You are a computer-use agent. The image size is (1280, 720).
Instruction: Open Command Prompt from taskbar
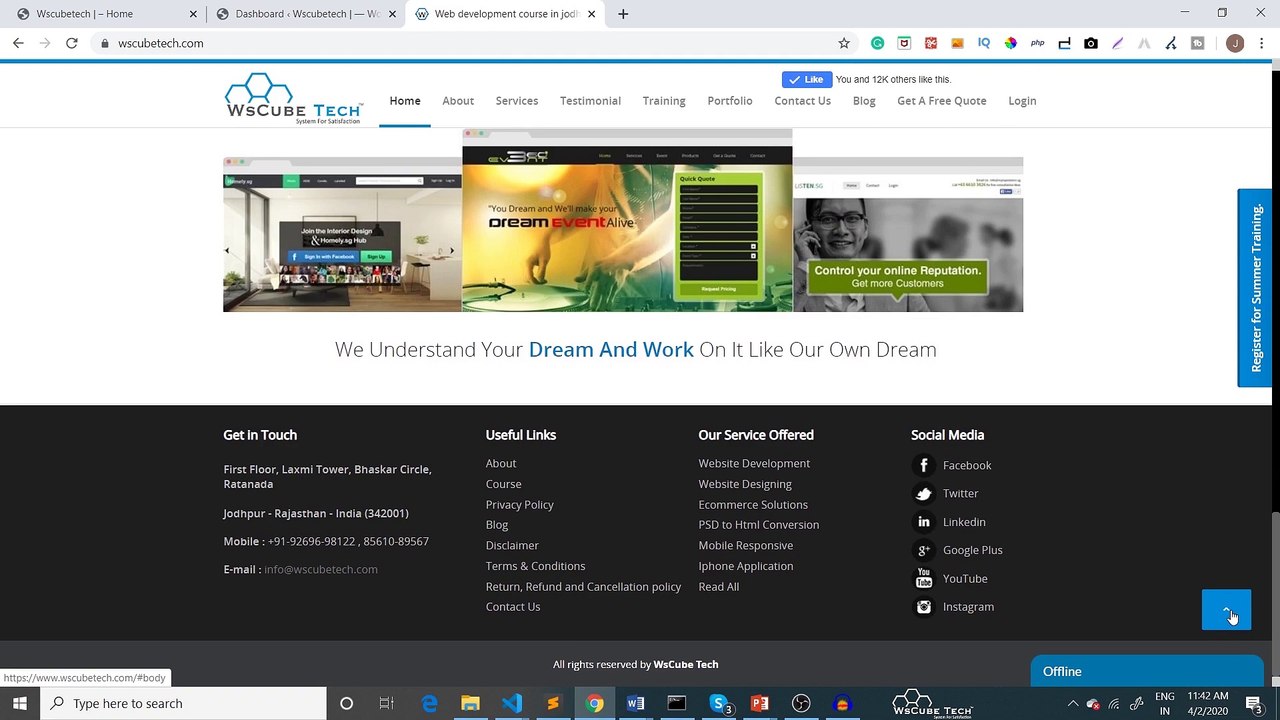point(677,703)
